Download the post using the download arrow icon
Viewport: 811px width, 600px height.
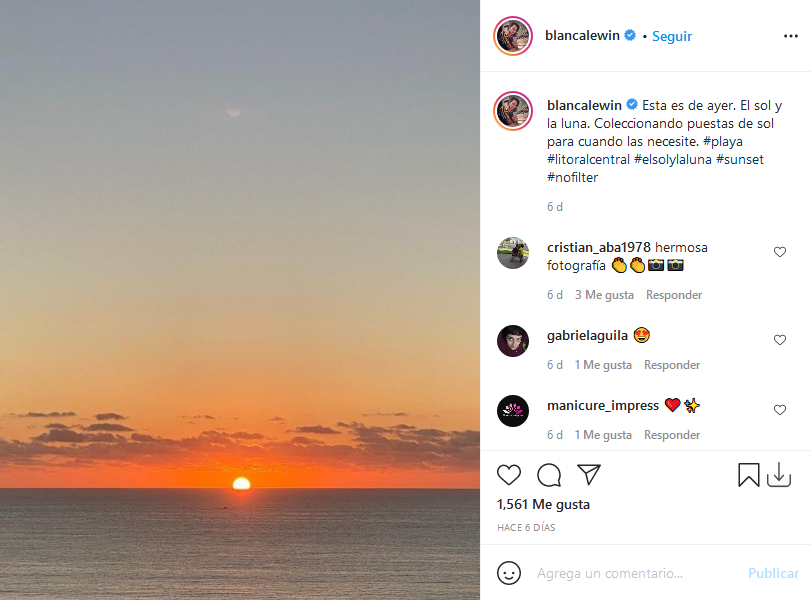click(779, 475)
